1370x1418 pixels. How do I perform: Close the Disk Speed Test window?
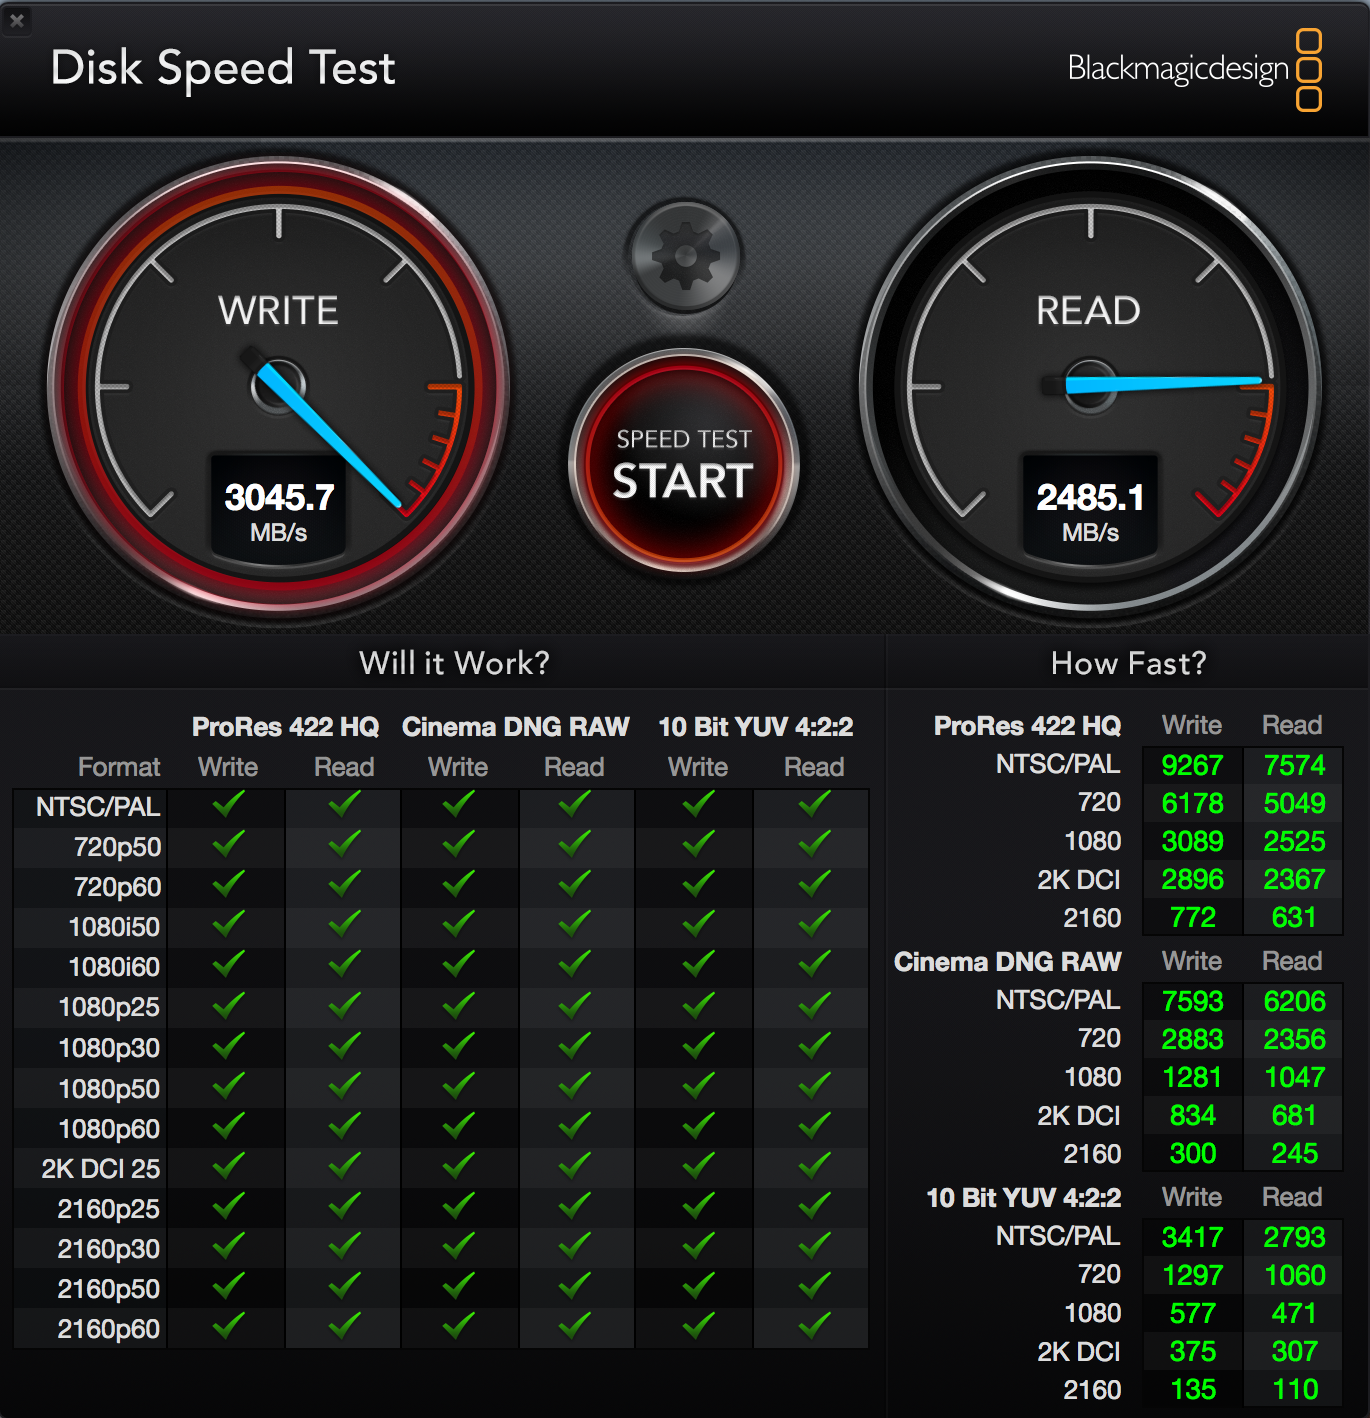17,19
